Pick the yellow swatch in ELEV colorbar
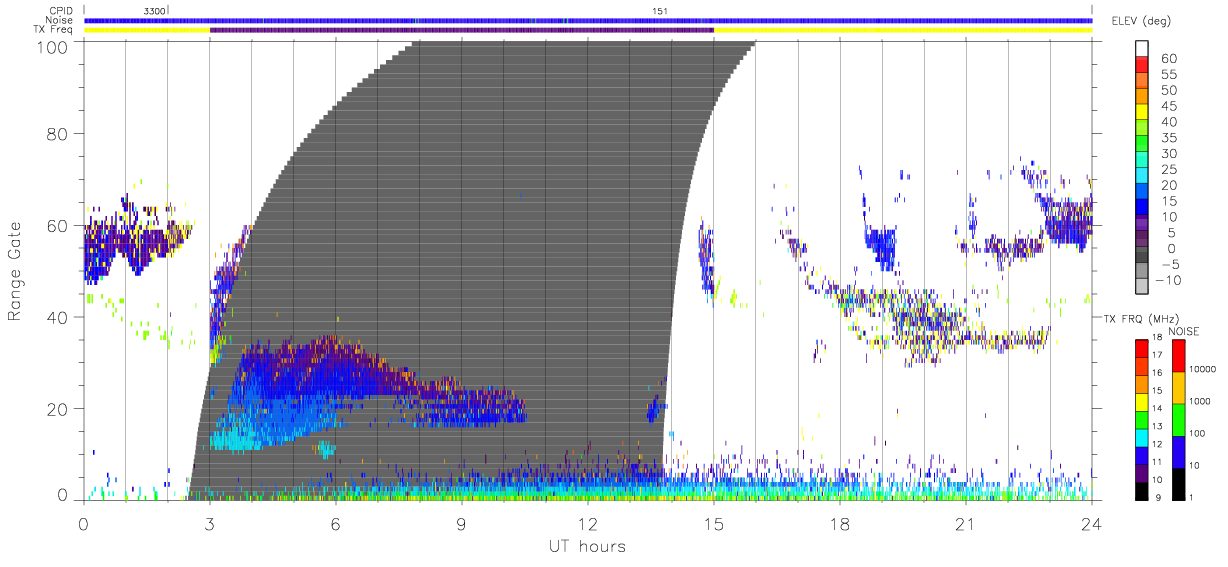1228x567 pixels. (1143, 113)
